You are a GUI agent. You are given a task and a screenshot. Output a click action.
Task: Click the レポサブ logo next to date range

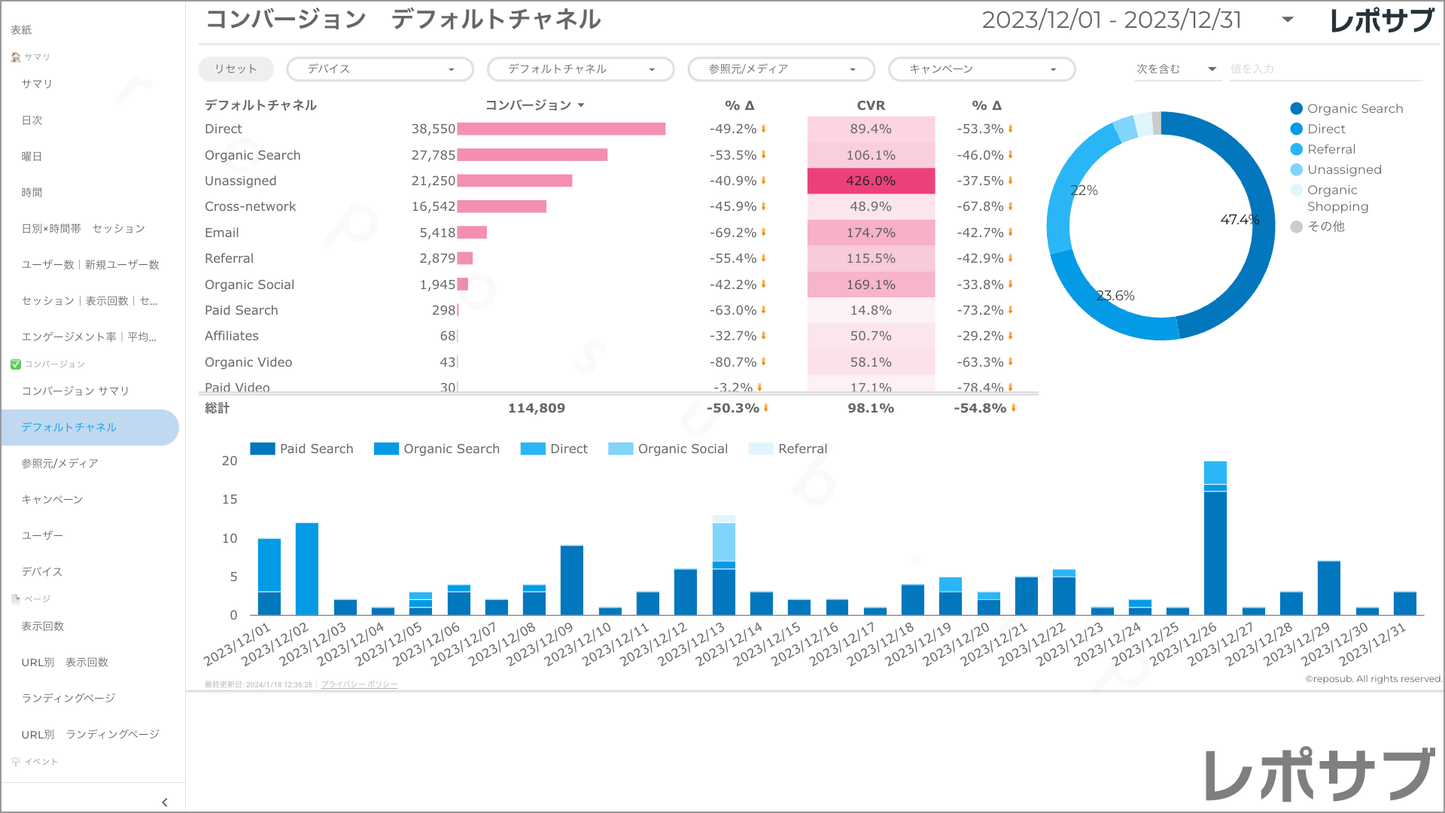1381,21
